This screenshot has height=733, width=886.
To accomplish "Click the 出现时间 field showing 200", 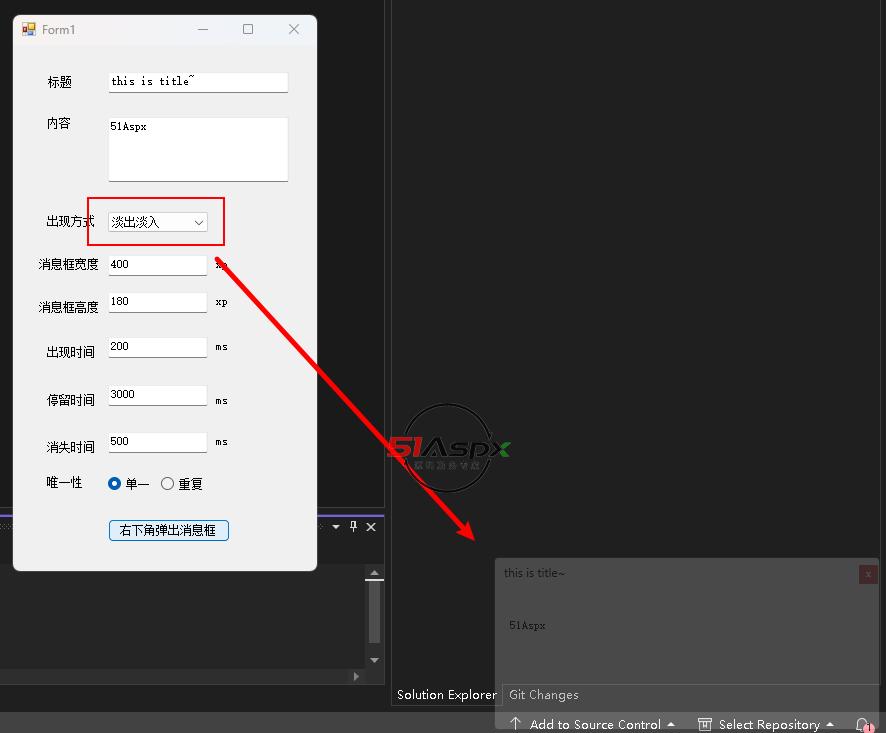I will 158,347.
